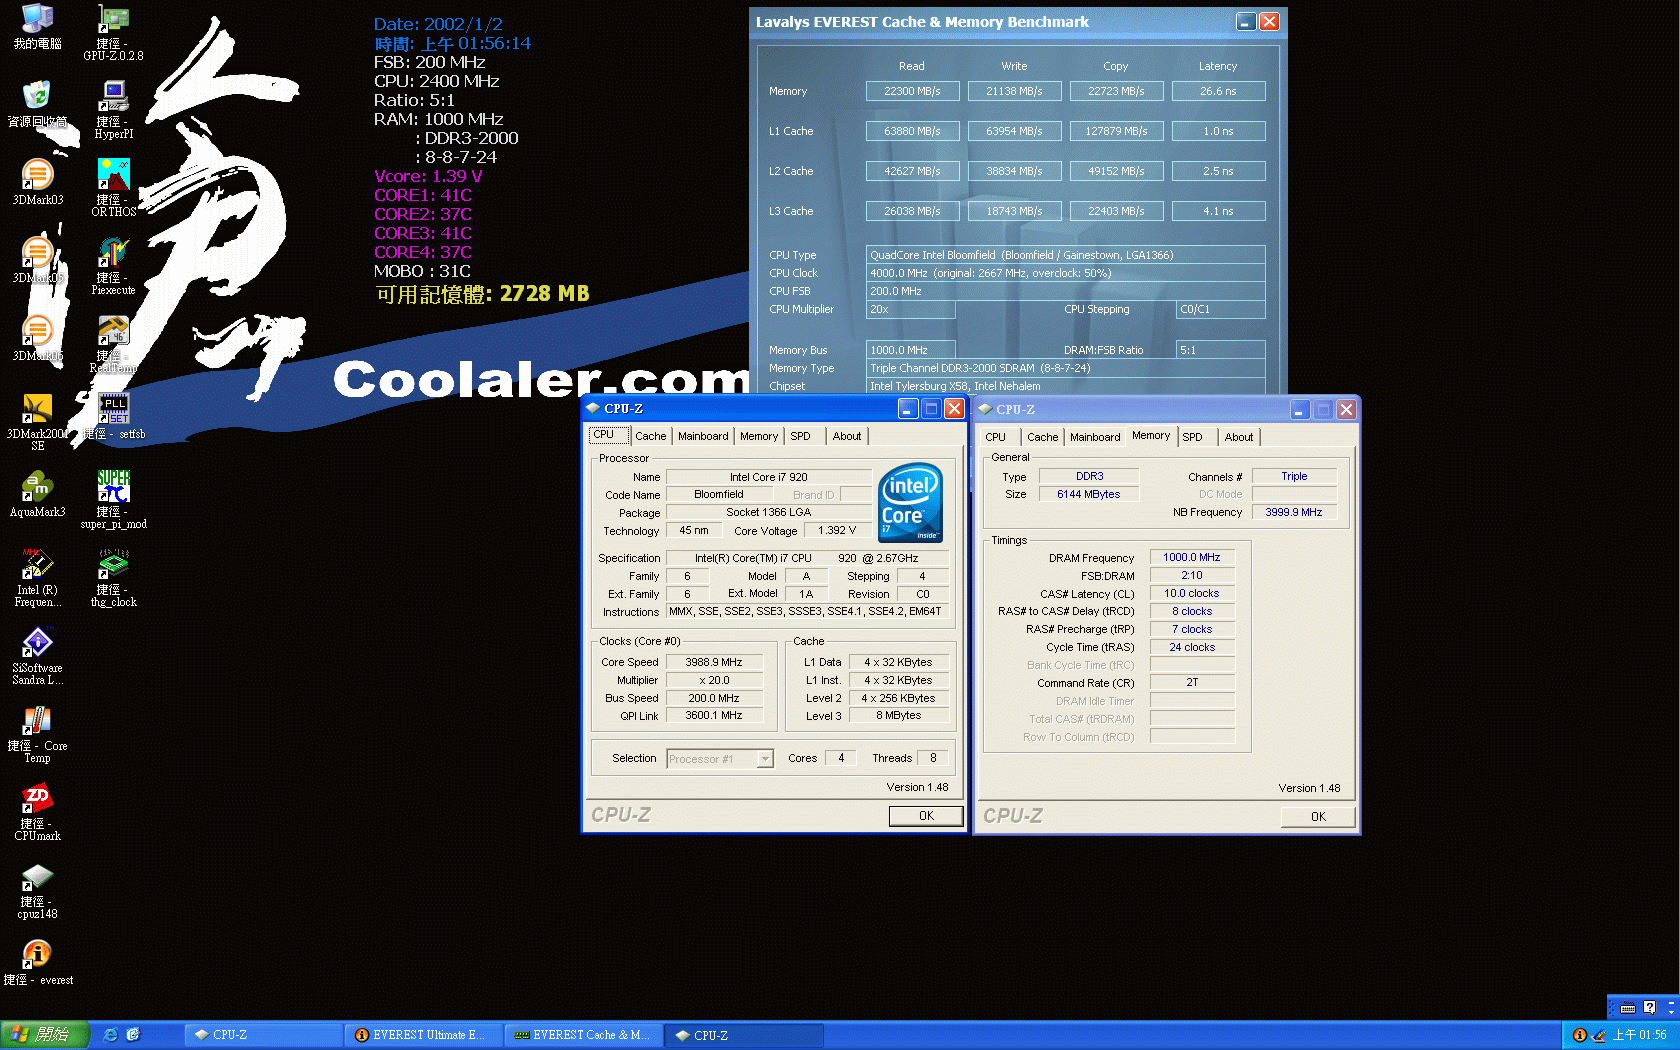Viewport: 1680px width, 1050px height.
Task: Click the Intel Core i7 logo in CPU-Z
Action: coord(910,503)
